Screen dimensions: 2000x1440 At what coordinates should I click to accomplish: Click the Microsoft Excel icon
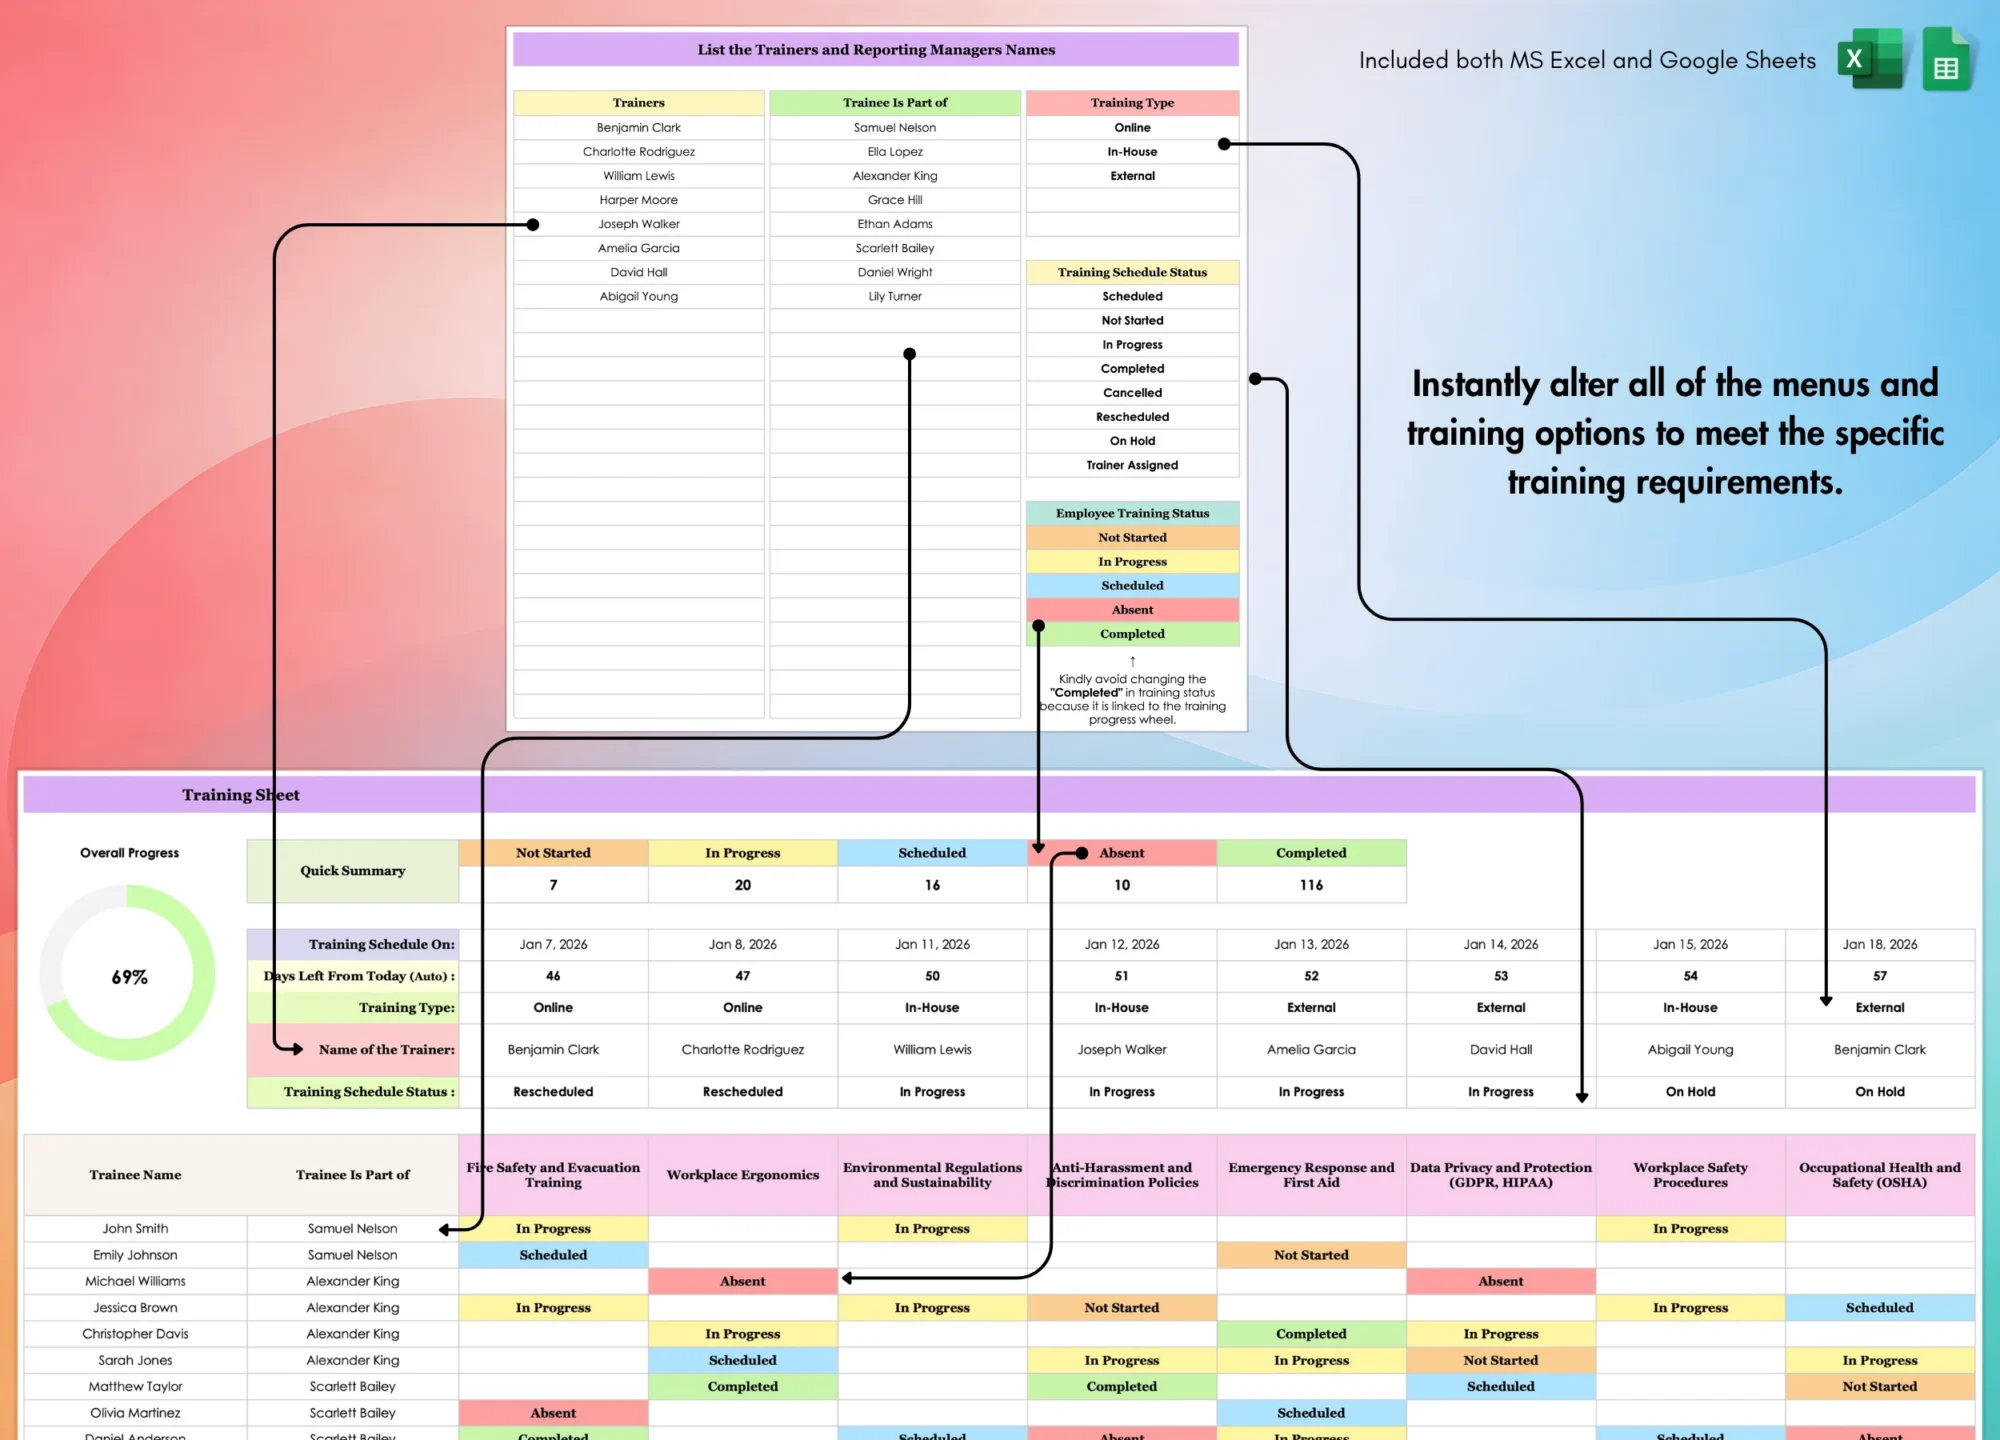(x=1870, y=59)
